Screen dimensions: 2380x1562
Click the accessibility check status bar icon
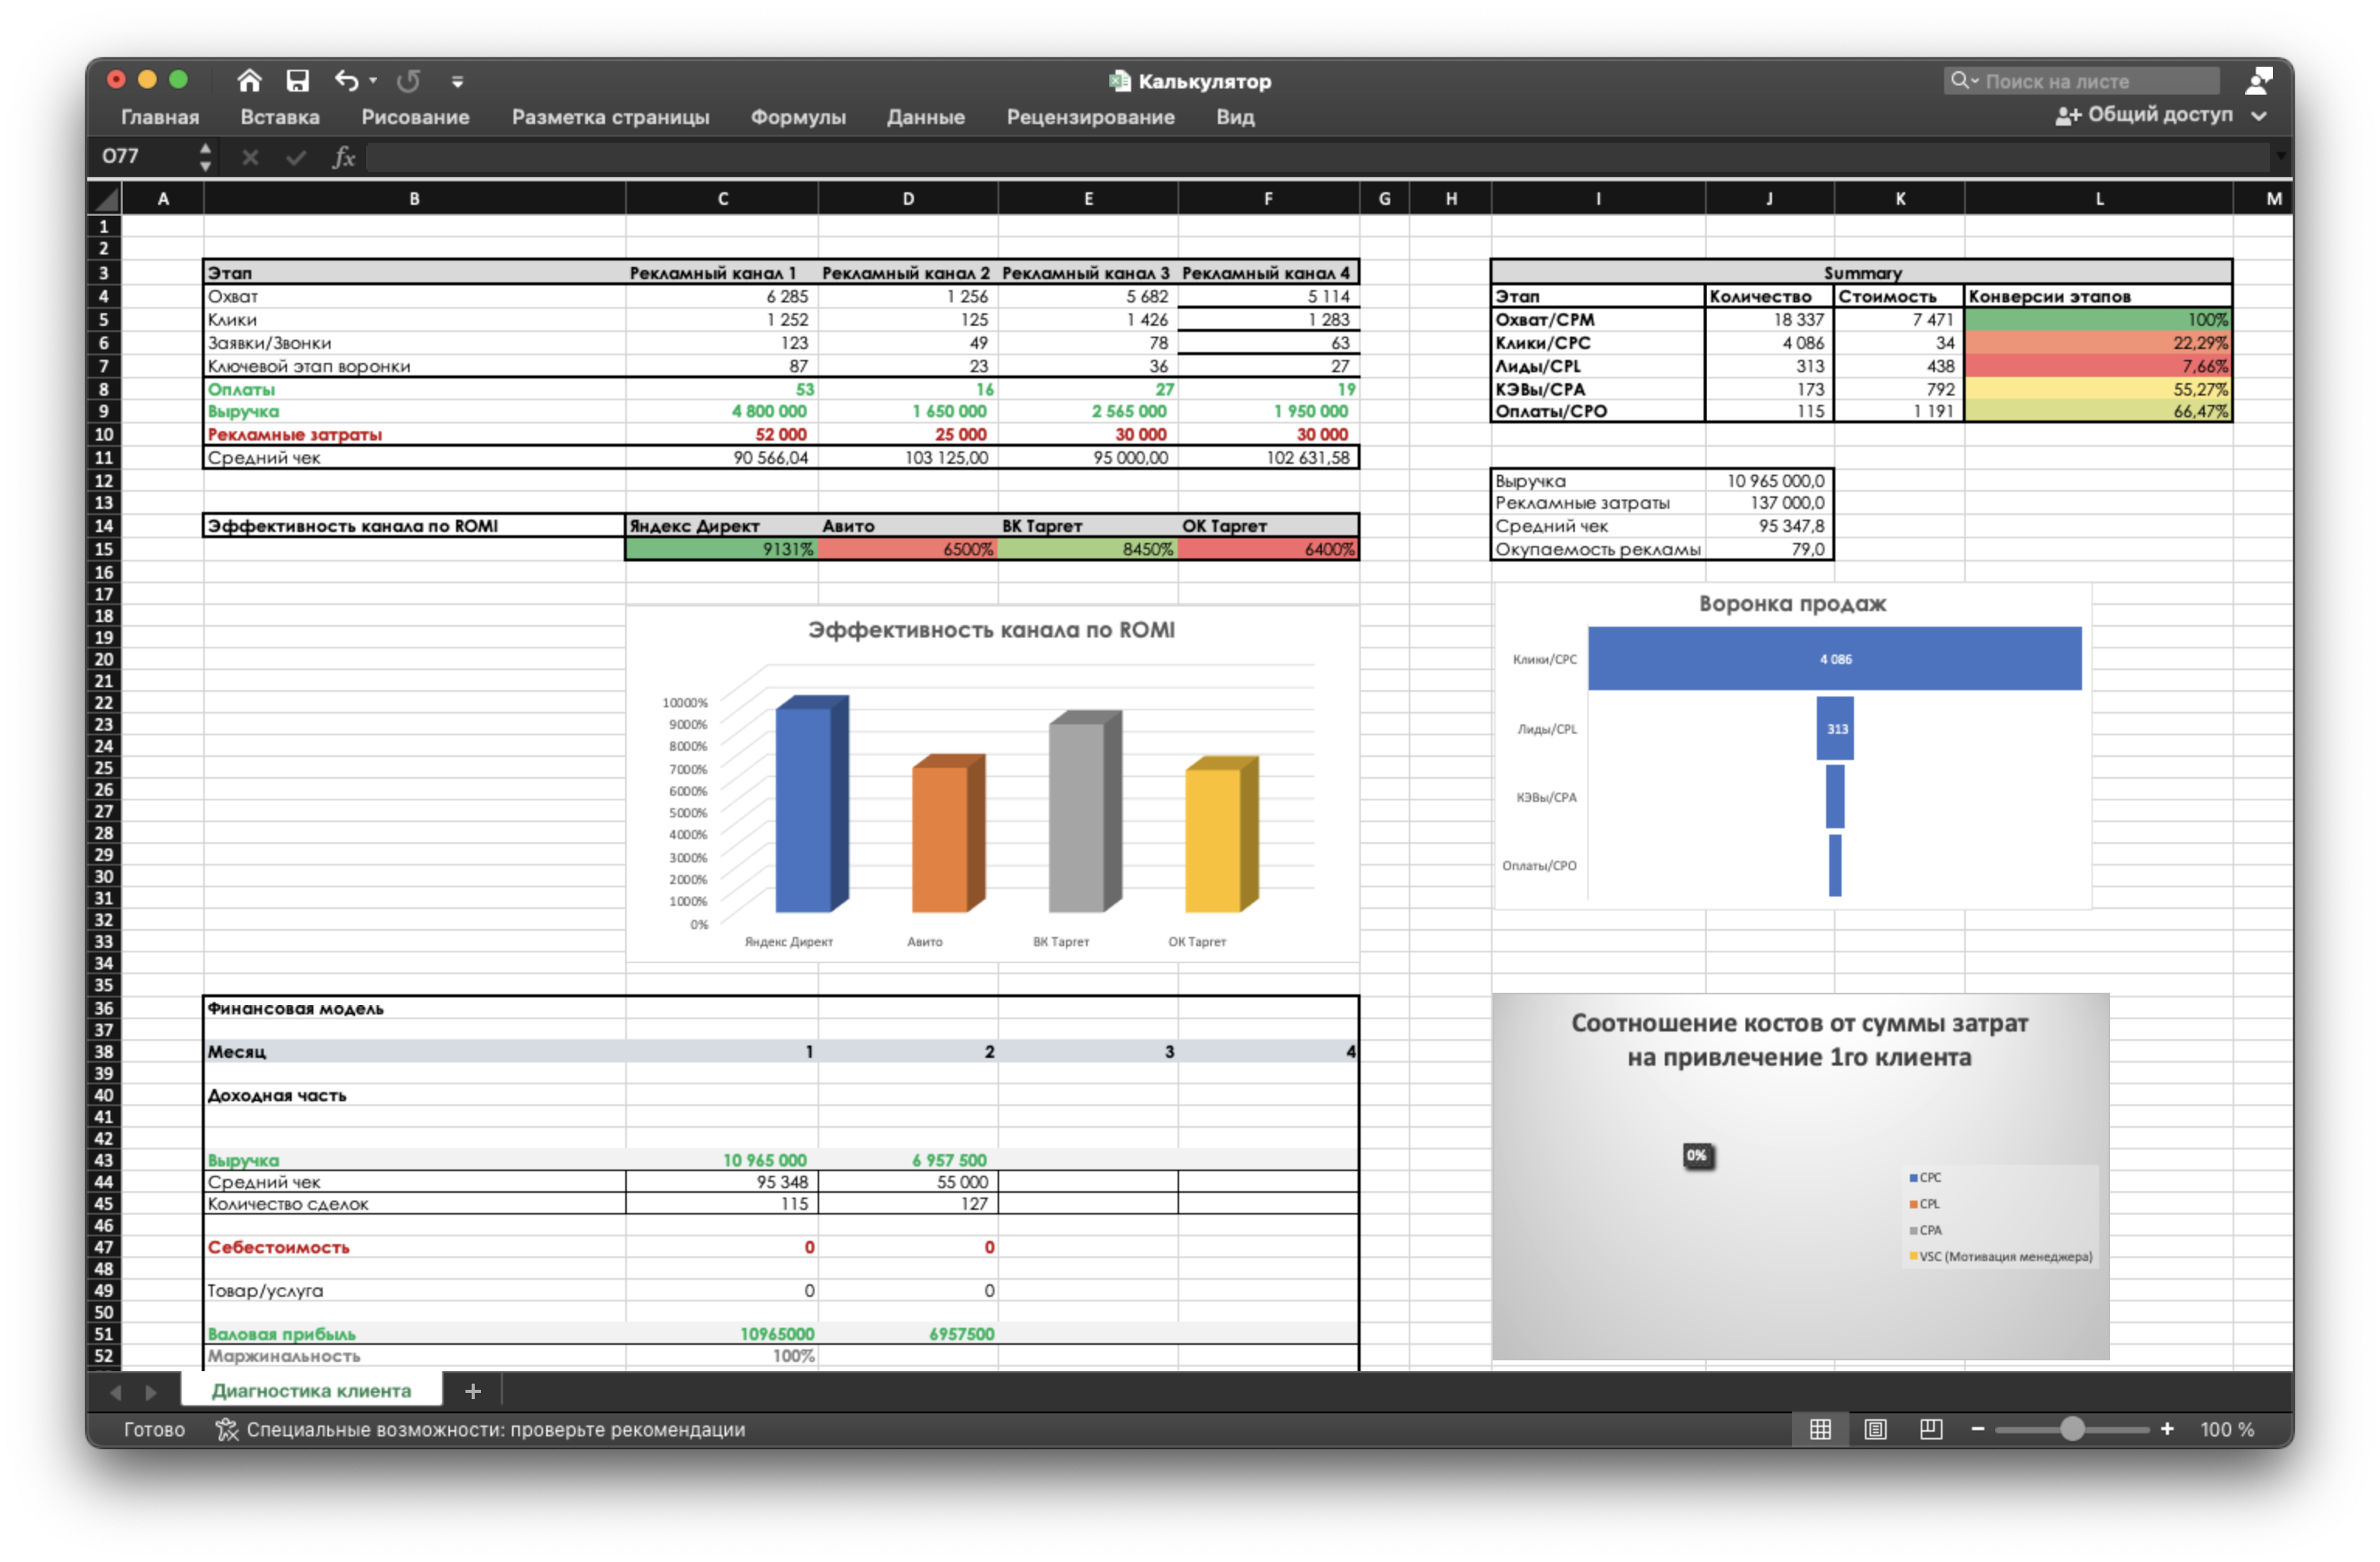[x=227, y=1430]
